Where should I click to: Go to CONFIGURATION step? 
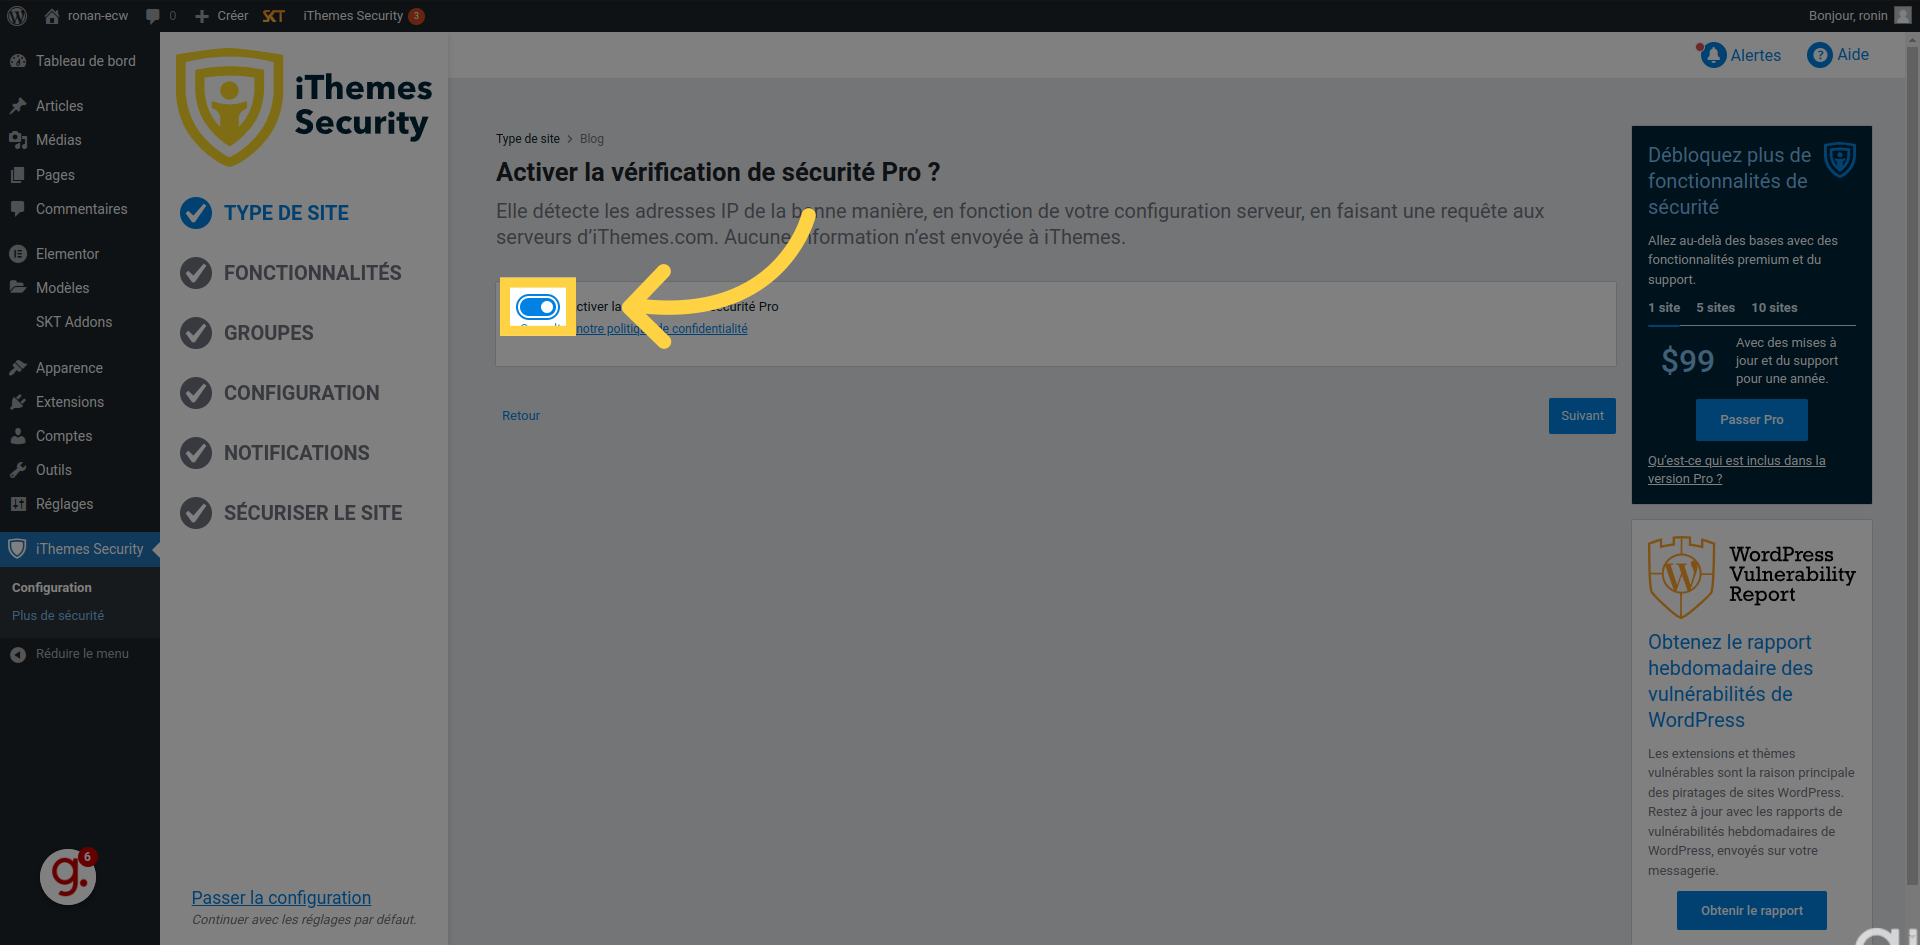click(x=280, y=393)
